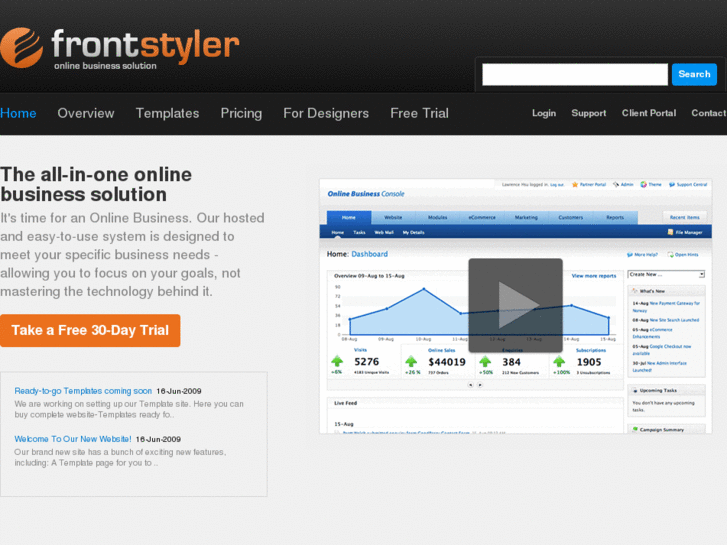Open the Create New dropdown in console
The image size is (727, 545).
click(666, 275)
